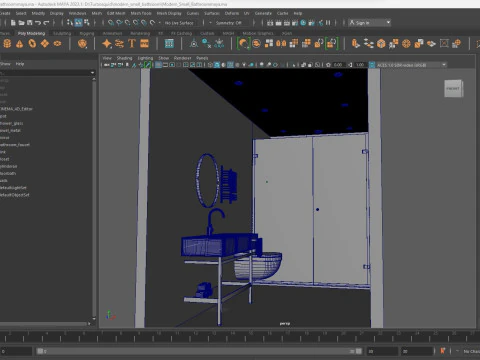Toggle snap to grids magnet icon

pyautogui.click(x=111, y=23)
